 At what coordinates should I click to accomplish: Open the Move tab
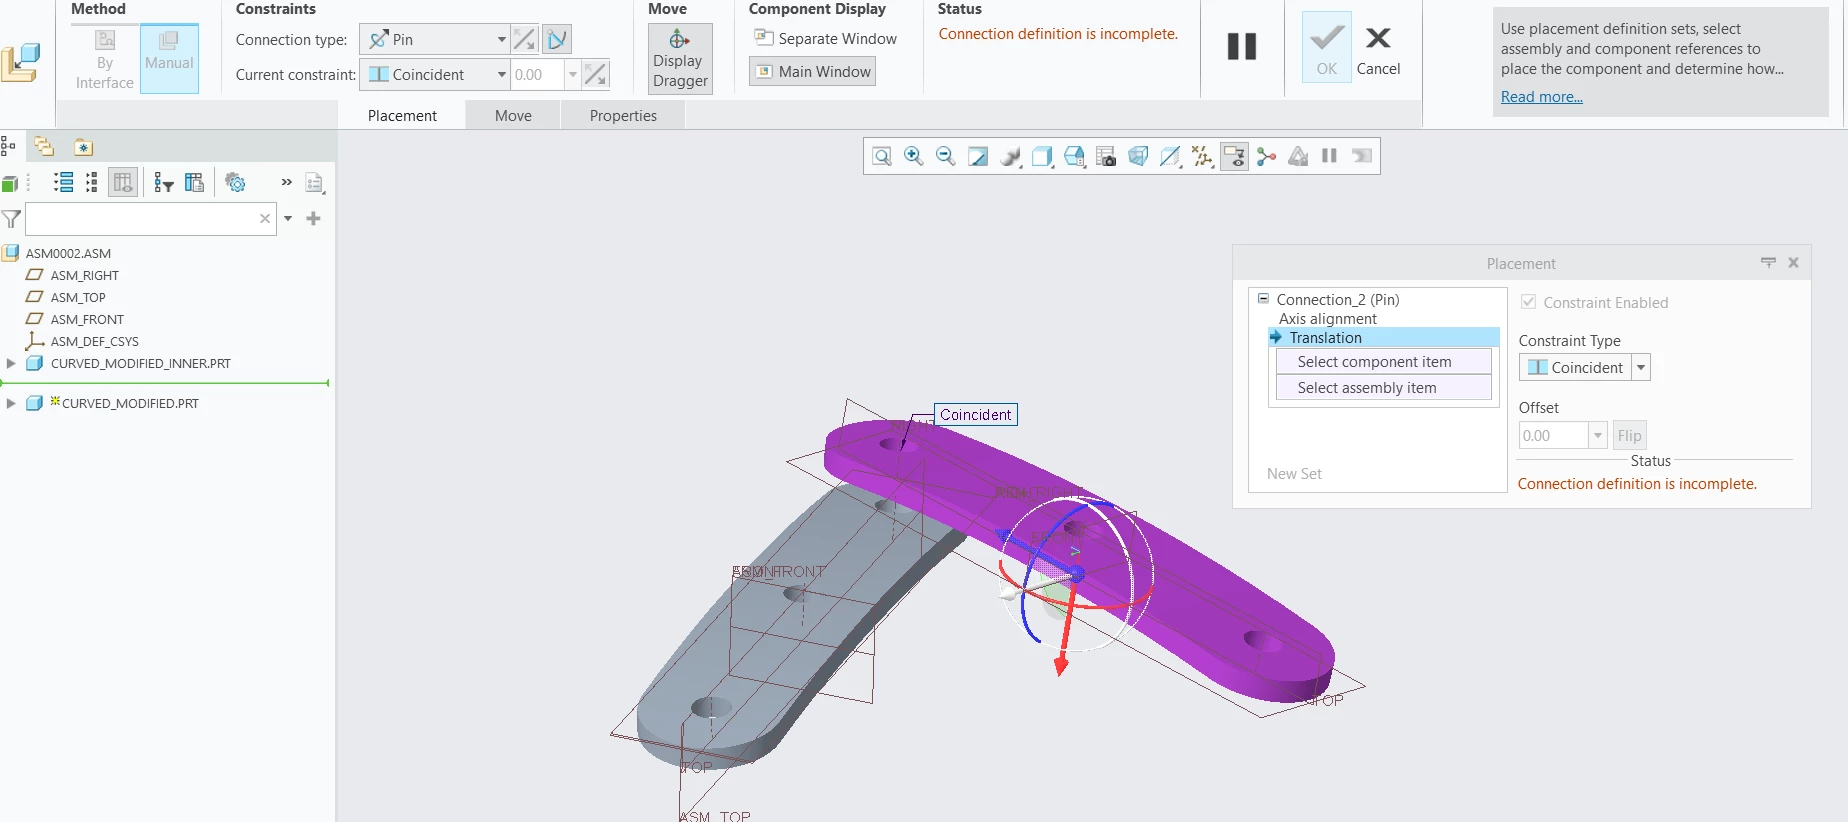click(x=513, y=115)
